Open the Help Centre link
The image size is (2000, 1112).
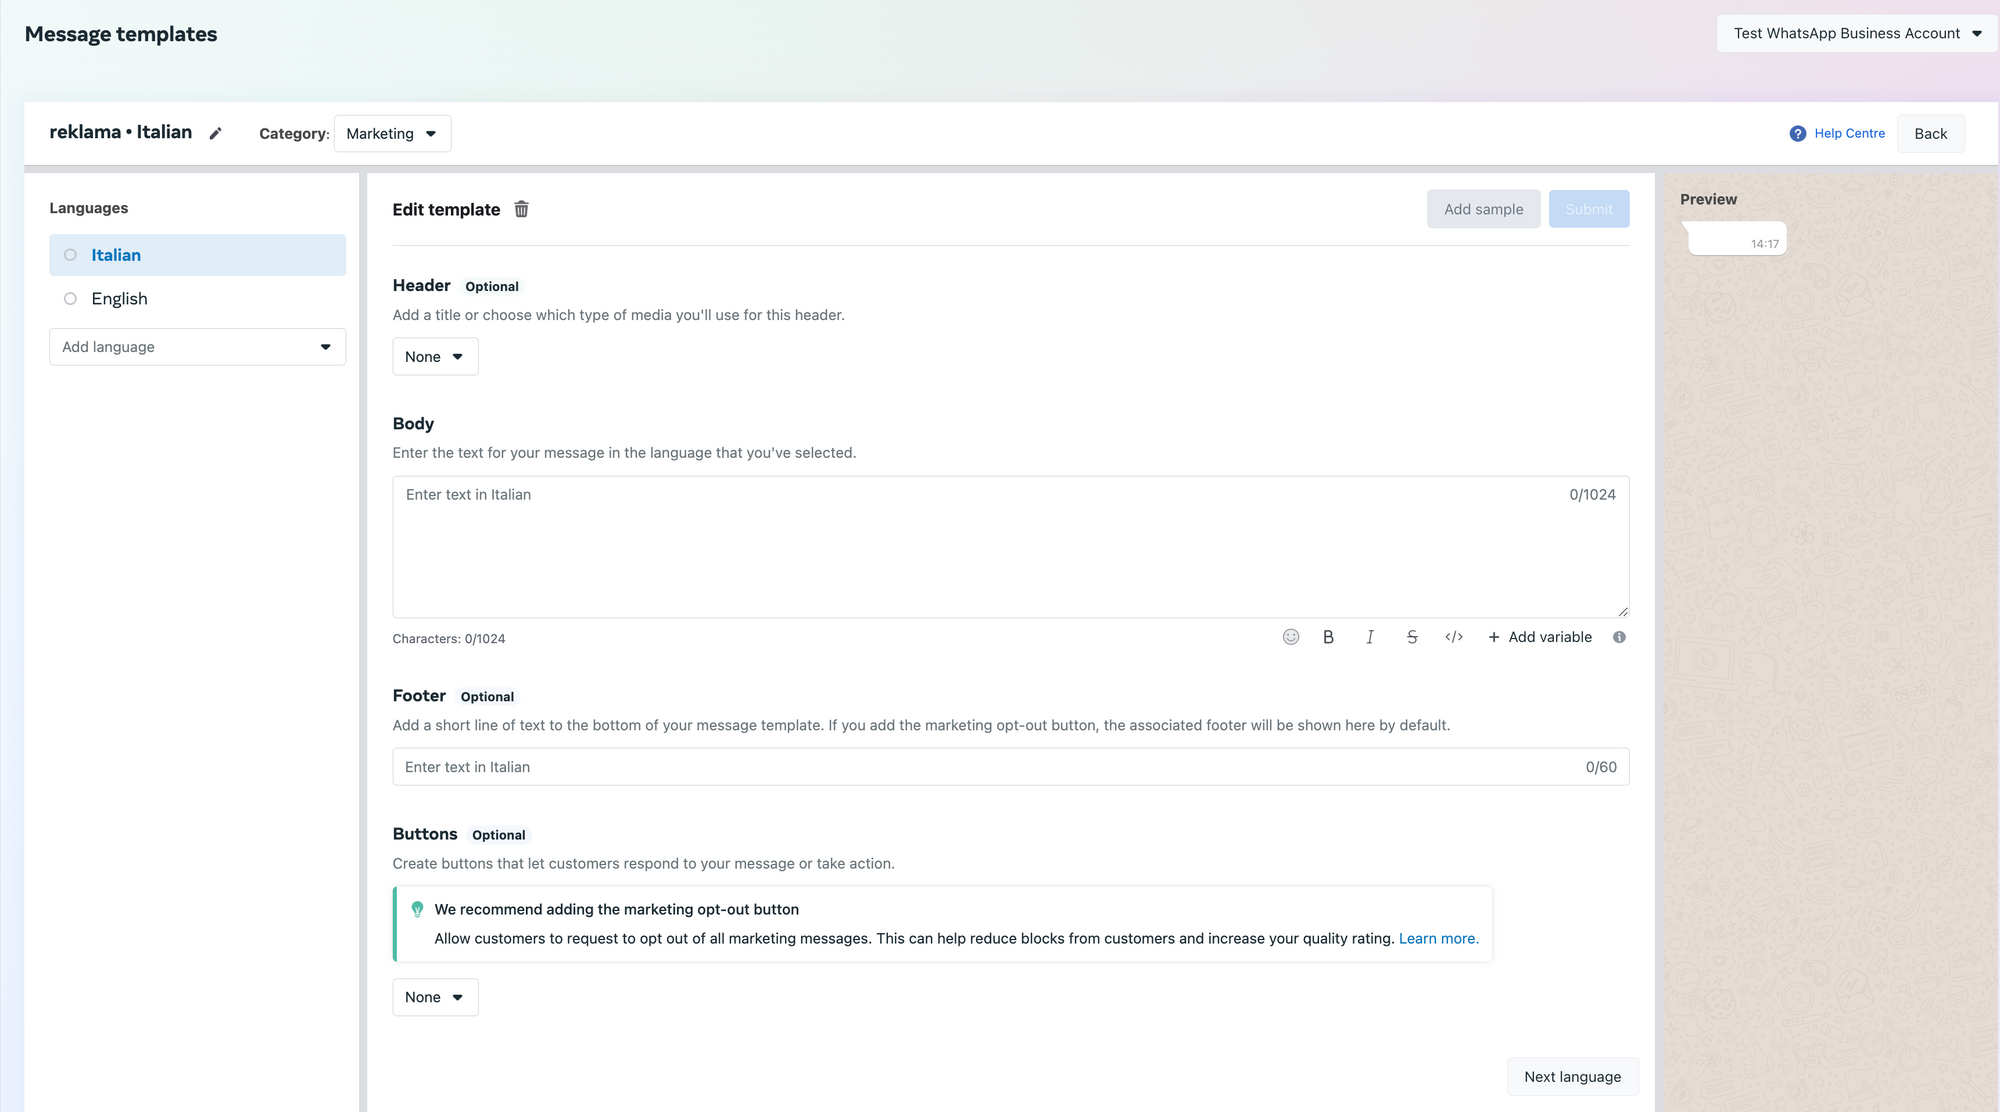point(1848,134)
